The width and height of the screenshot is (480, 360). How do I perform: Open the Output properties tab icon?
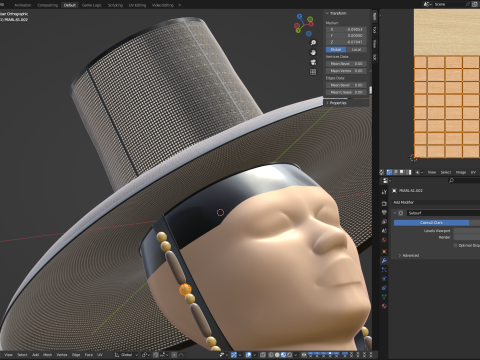click(384, 212)
